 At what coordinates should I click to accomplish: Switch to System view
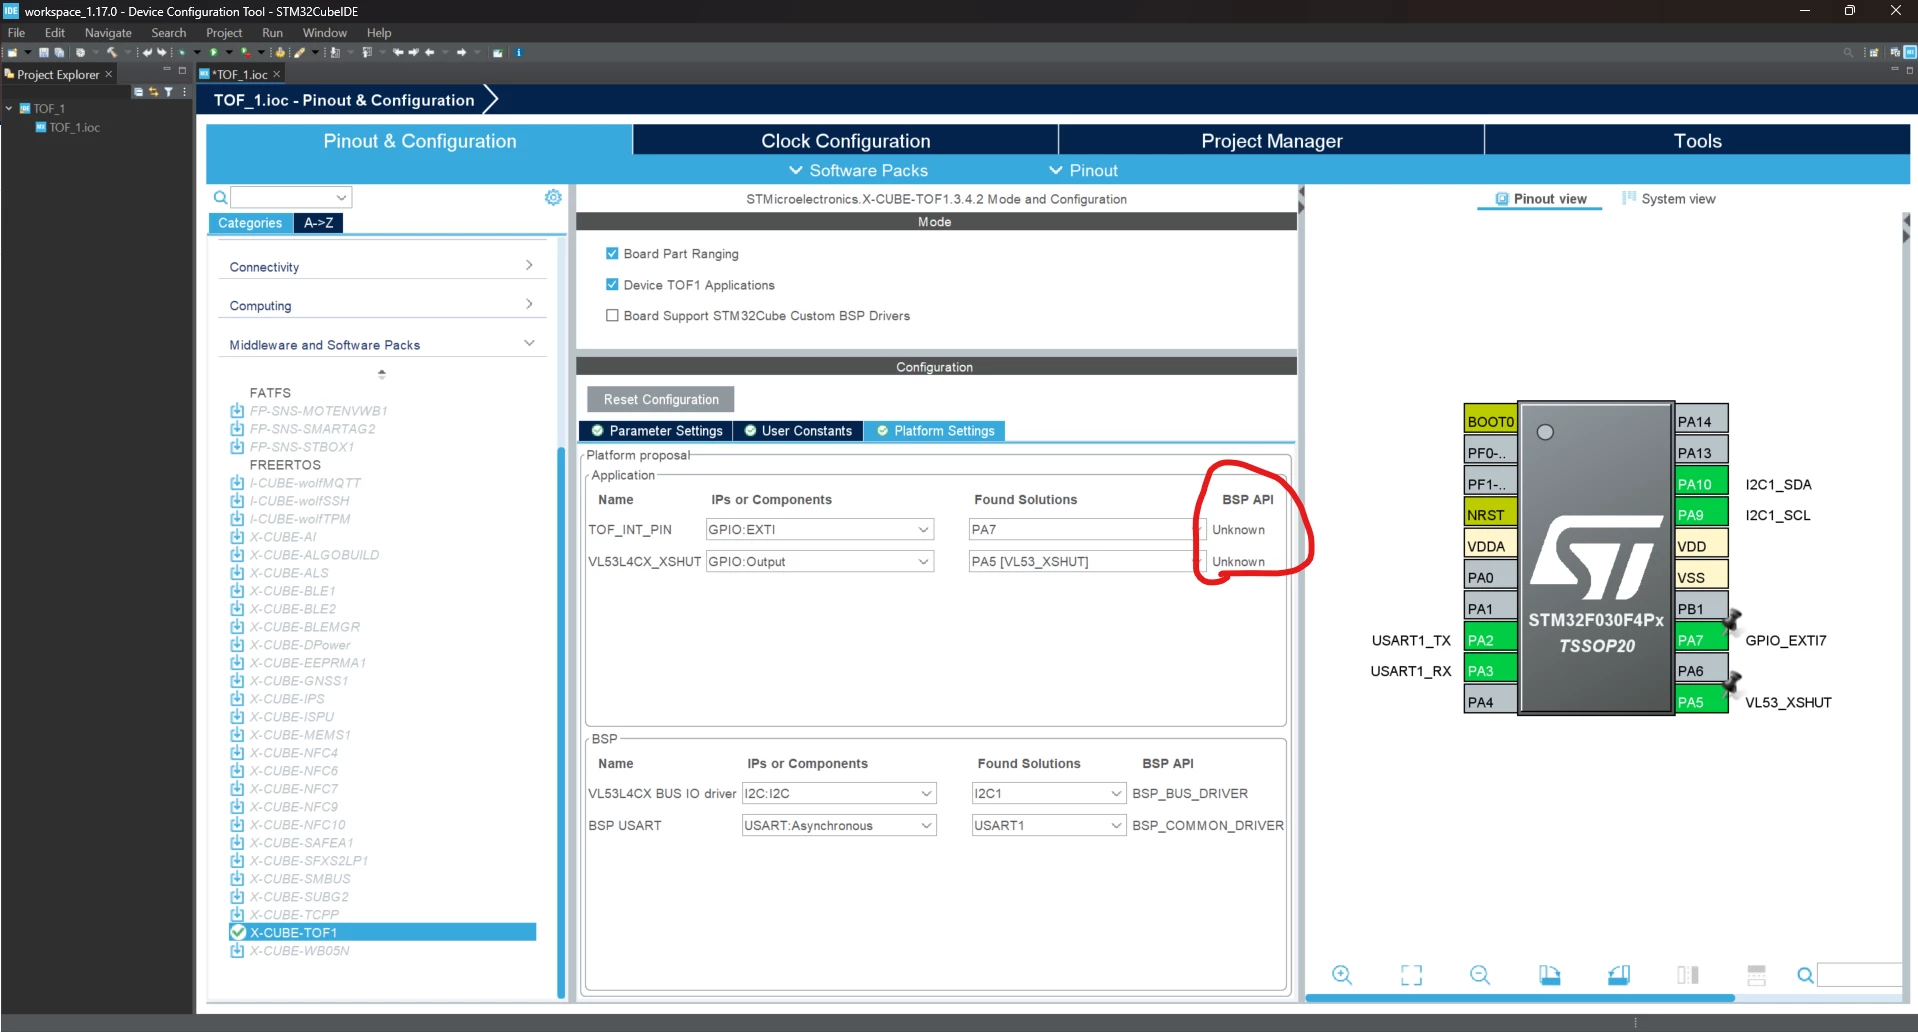pyautogui.click(x=1668, y=199)
